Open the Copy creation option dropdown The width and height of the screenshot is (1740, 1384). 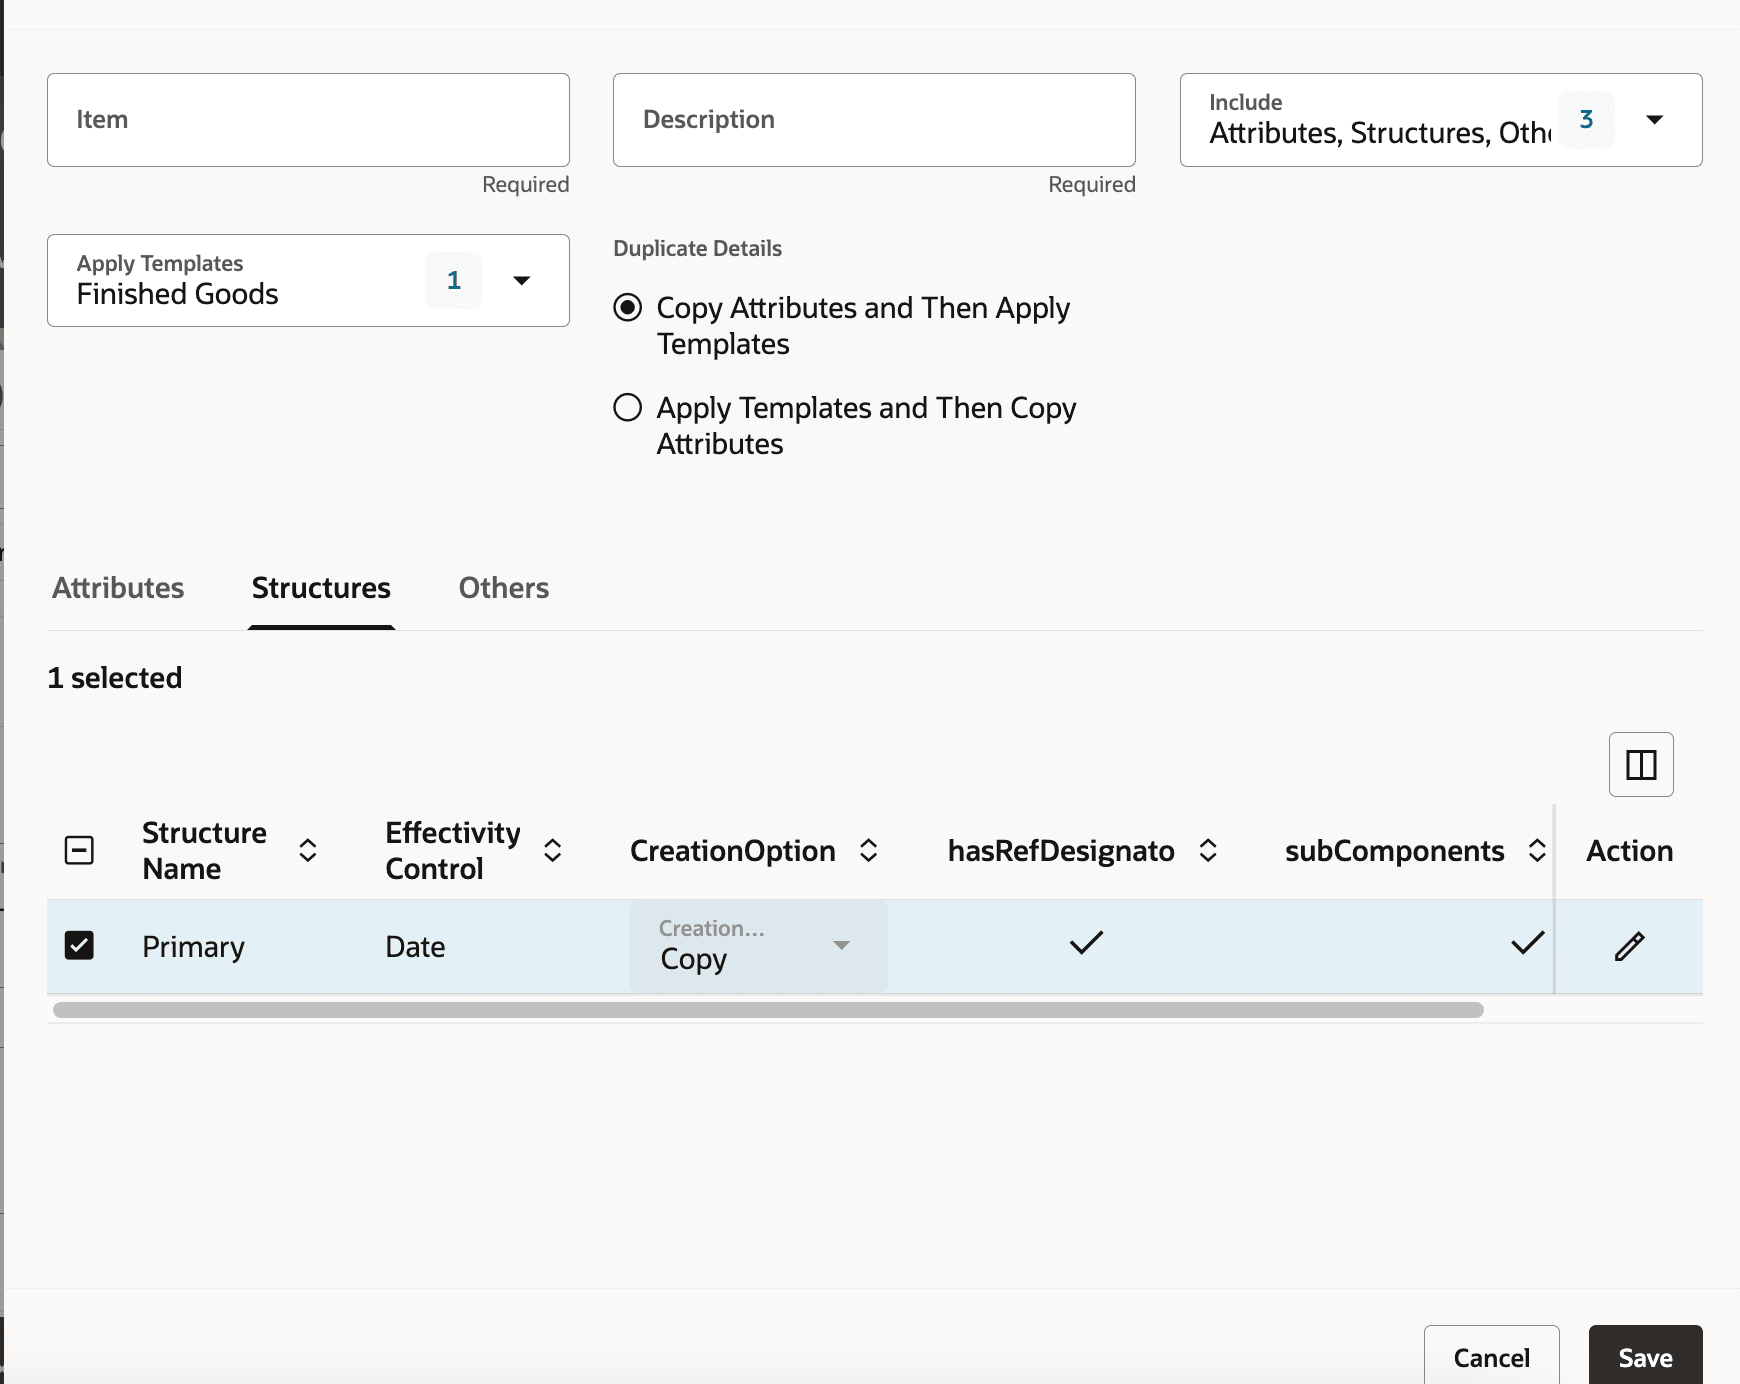coord(842,945)
